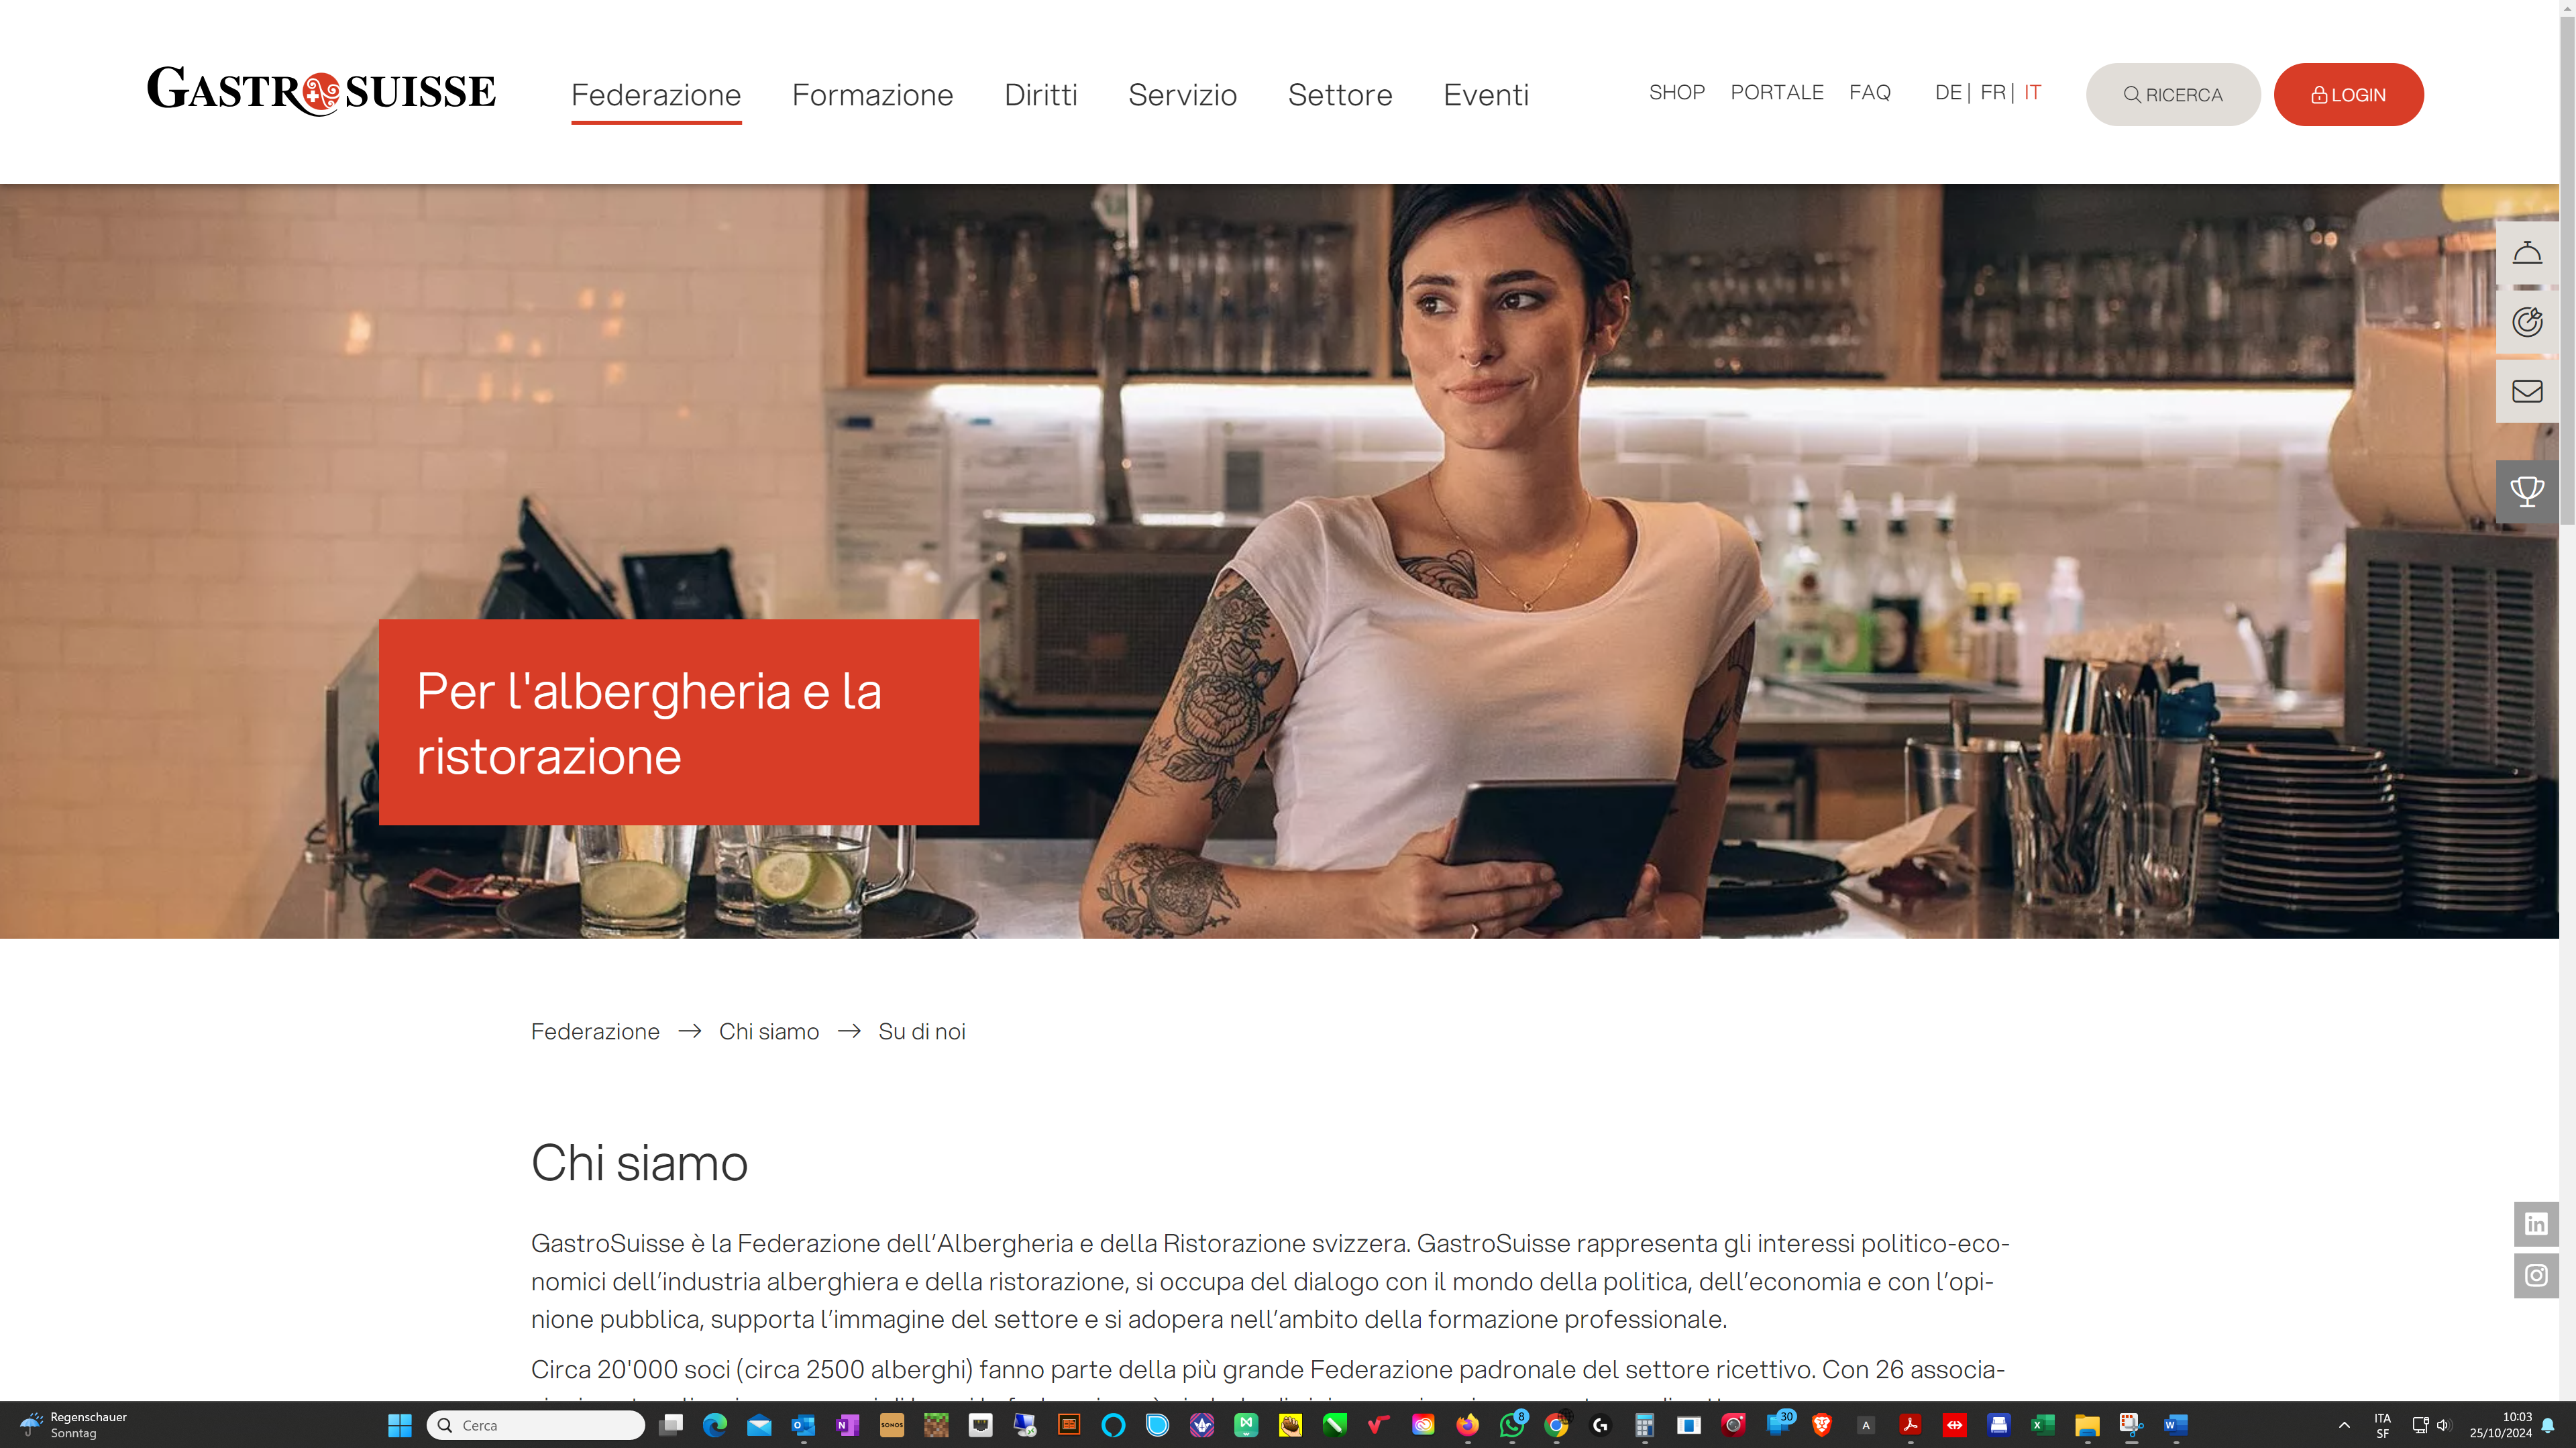Click the GastroSuisse logo
The width and height of the screenshot is (2576, 1448).
click(x=321, y=92)
